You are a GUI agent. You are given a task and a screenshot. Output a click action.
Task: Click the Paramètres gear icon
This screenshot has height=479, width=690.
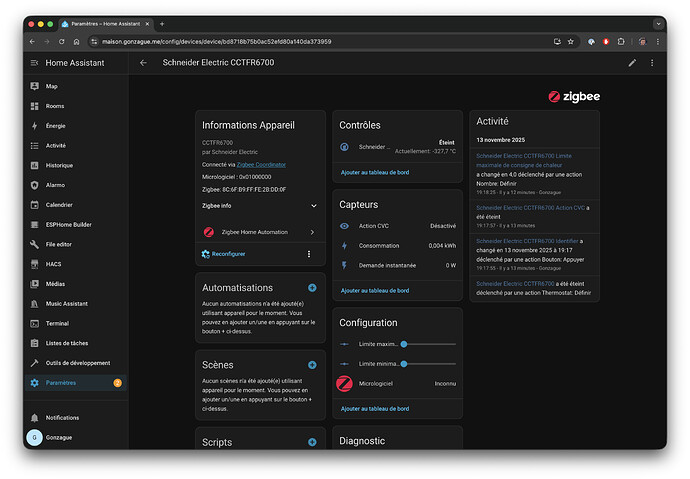[35, 383]
